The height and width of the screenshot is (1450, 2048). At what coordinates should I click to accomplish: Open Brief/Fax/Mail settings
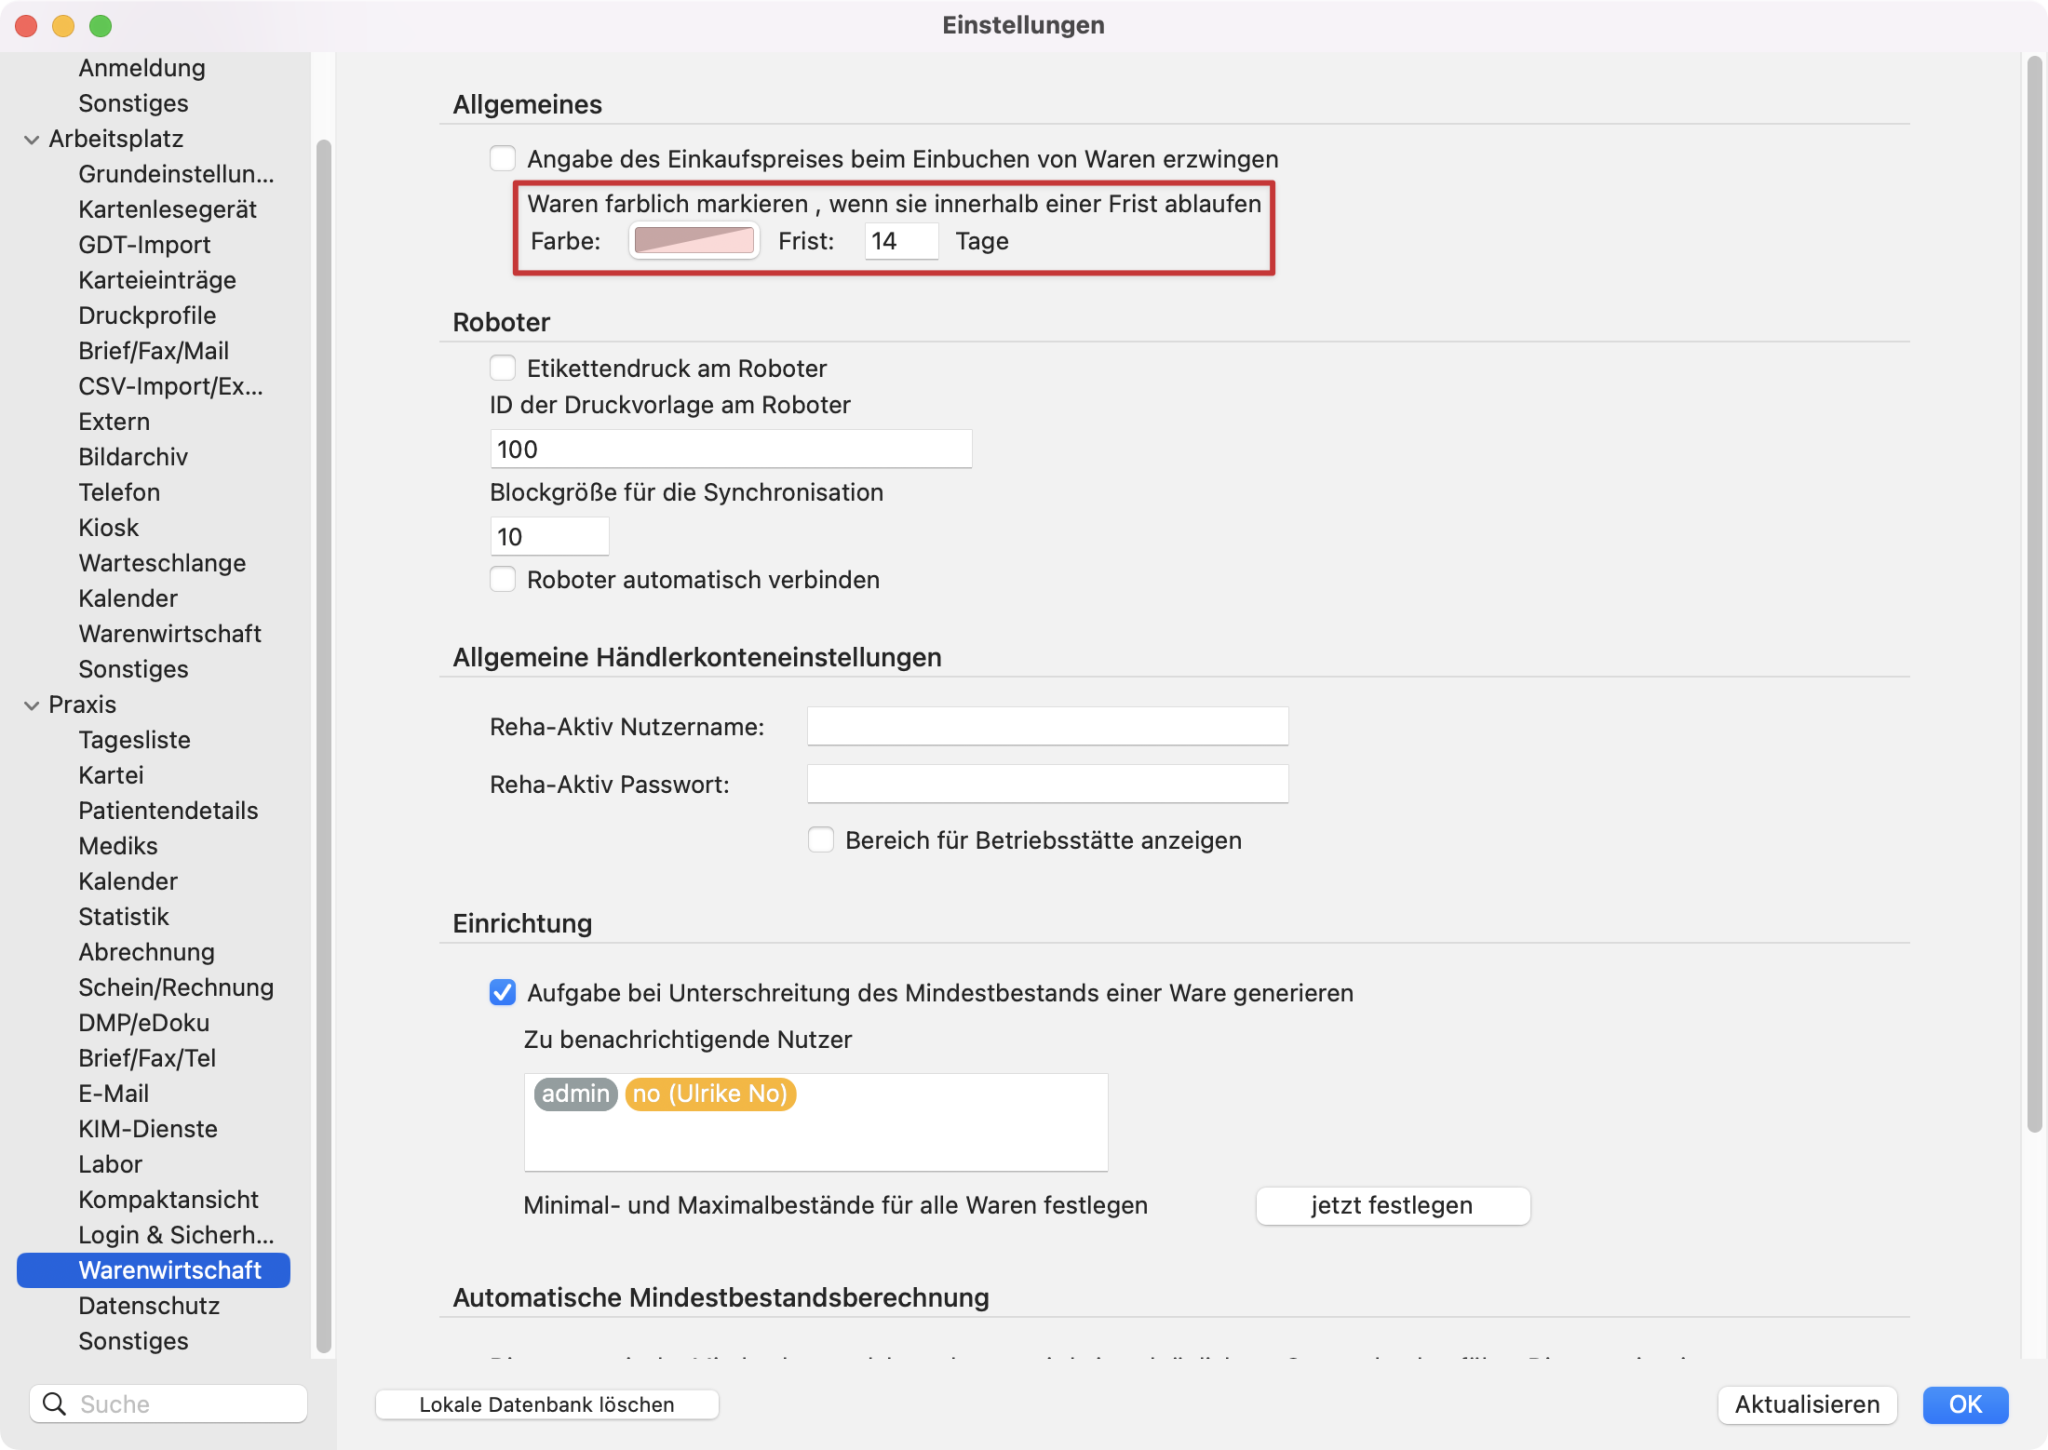(153, 351)
